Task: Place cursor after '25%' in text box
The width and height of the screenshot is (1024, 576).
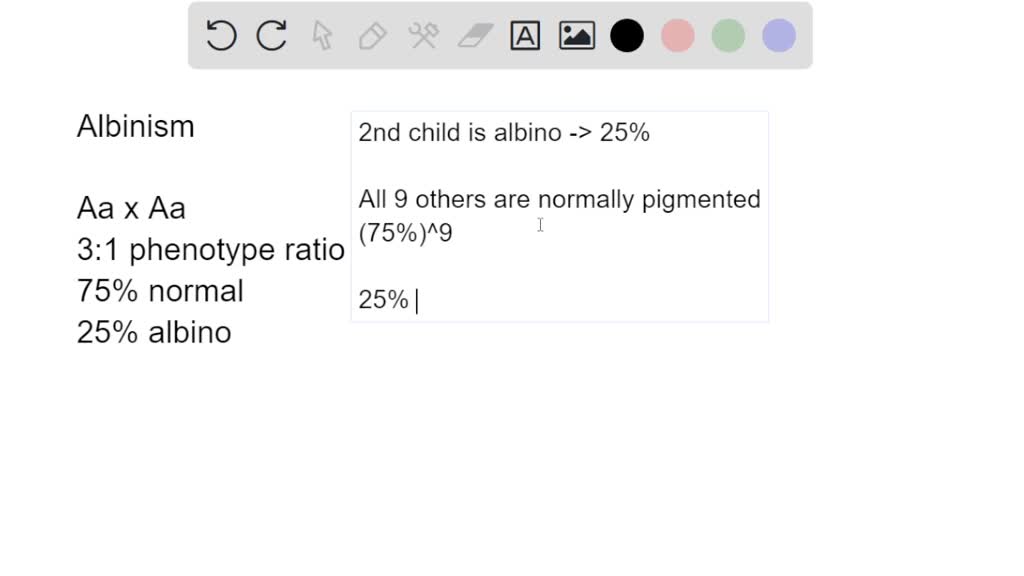Action: (x=417, y=300)
